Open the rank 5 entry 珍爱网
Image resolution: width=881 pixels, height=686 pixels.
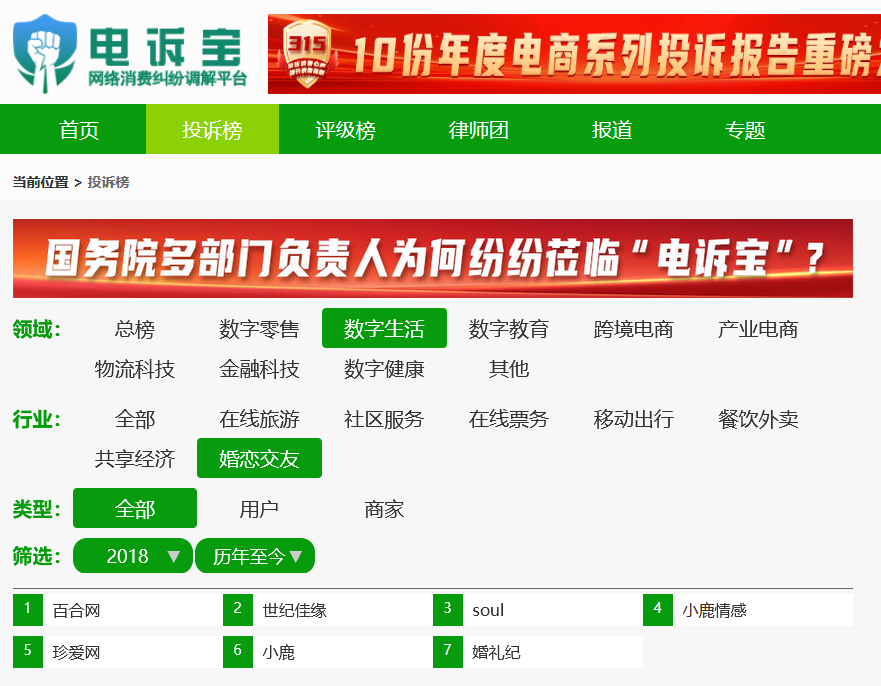[118, 652]
